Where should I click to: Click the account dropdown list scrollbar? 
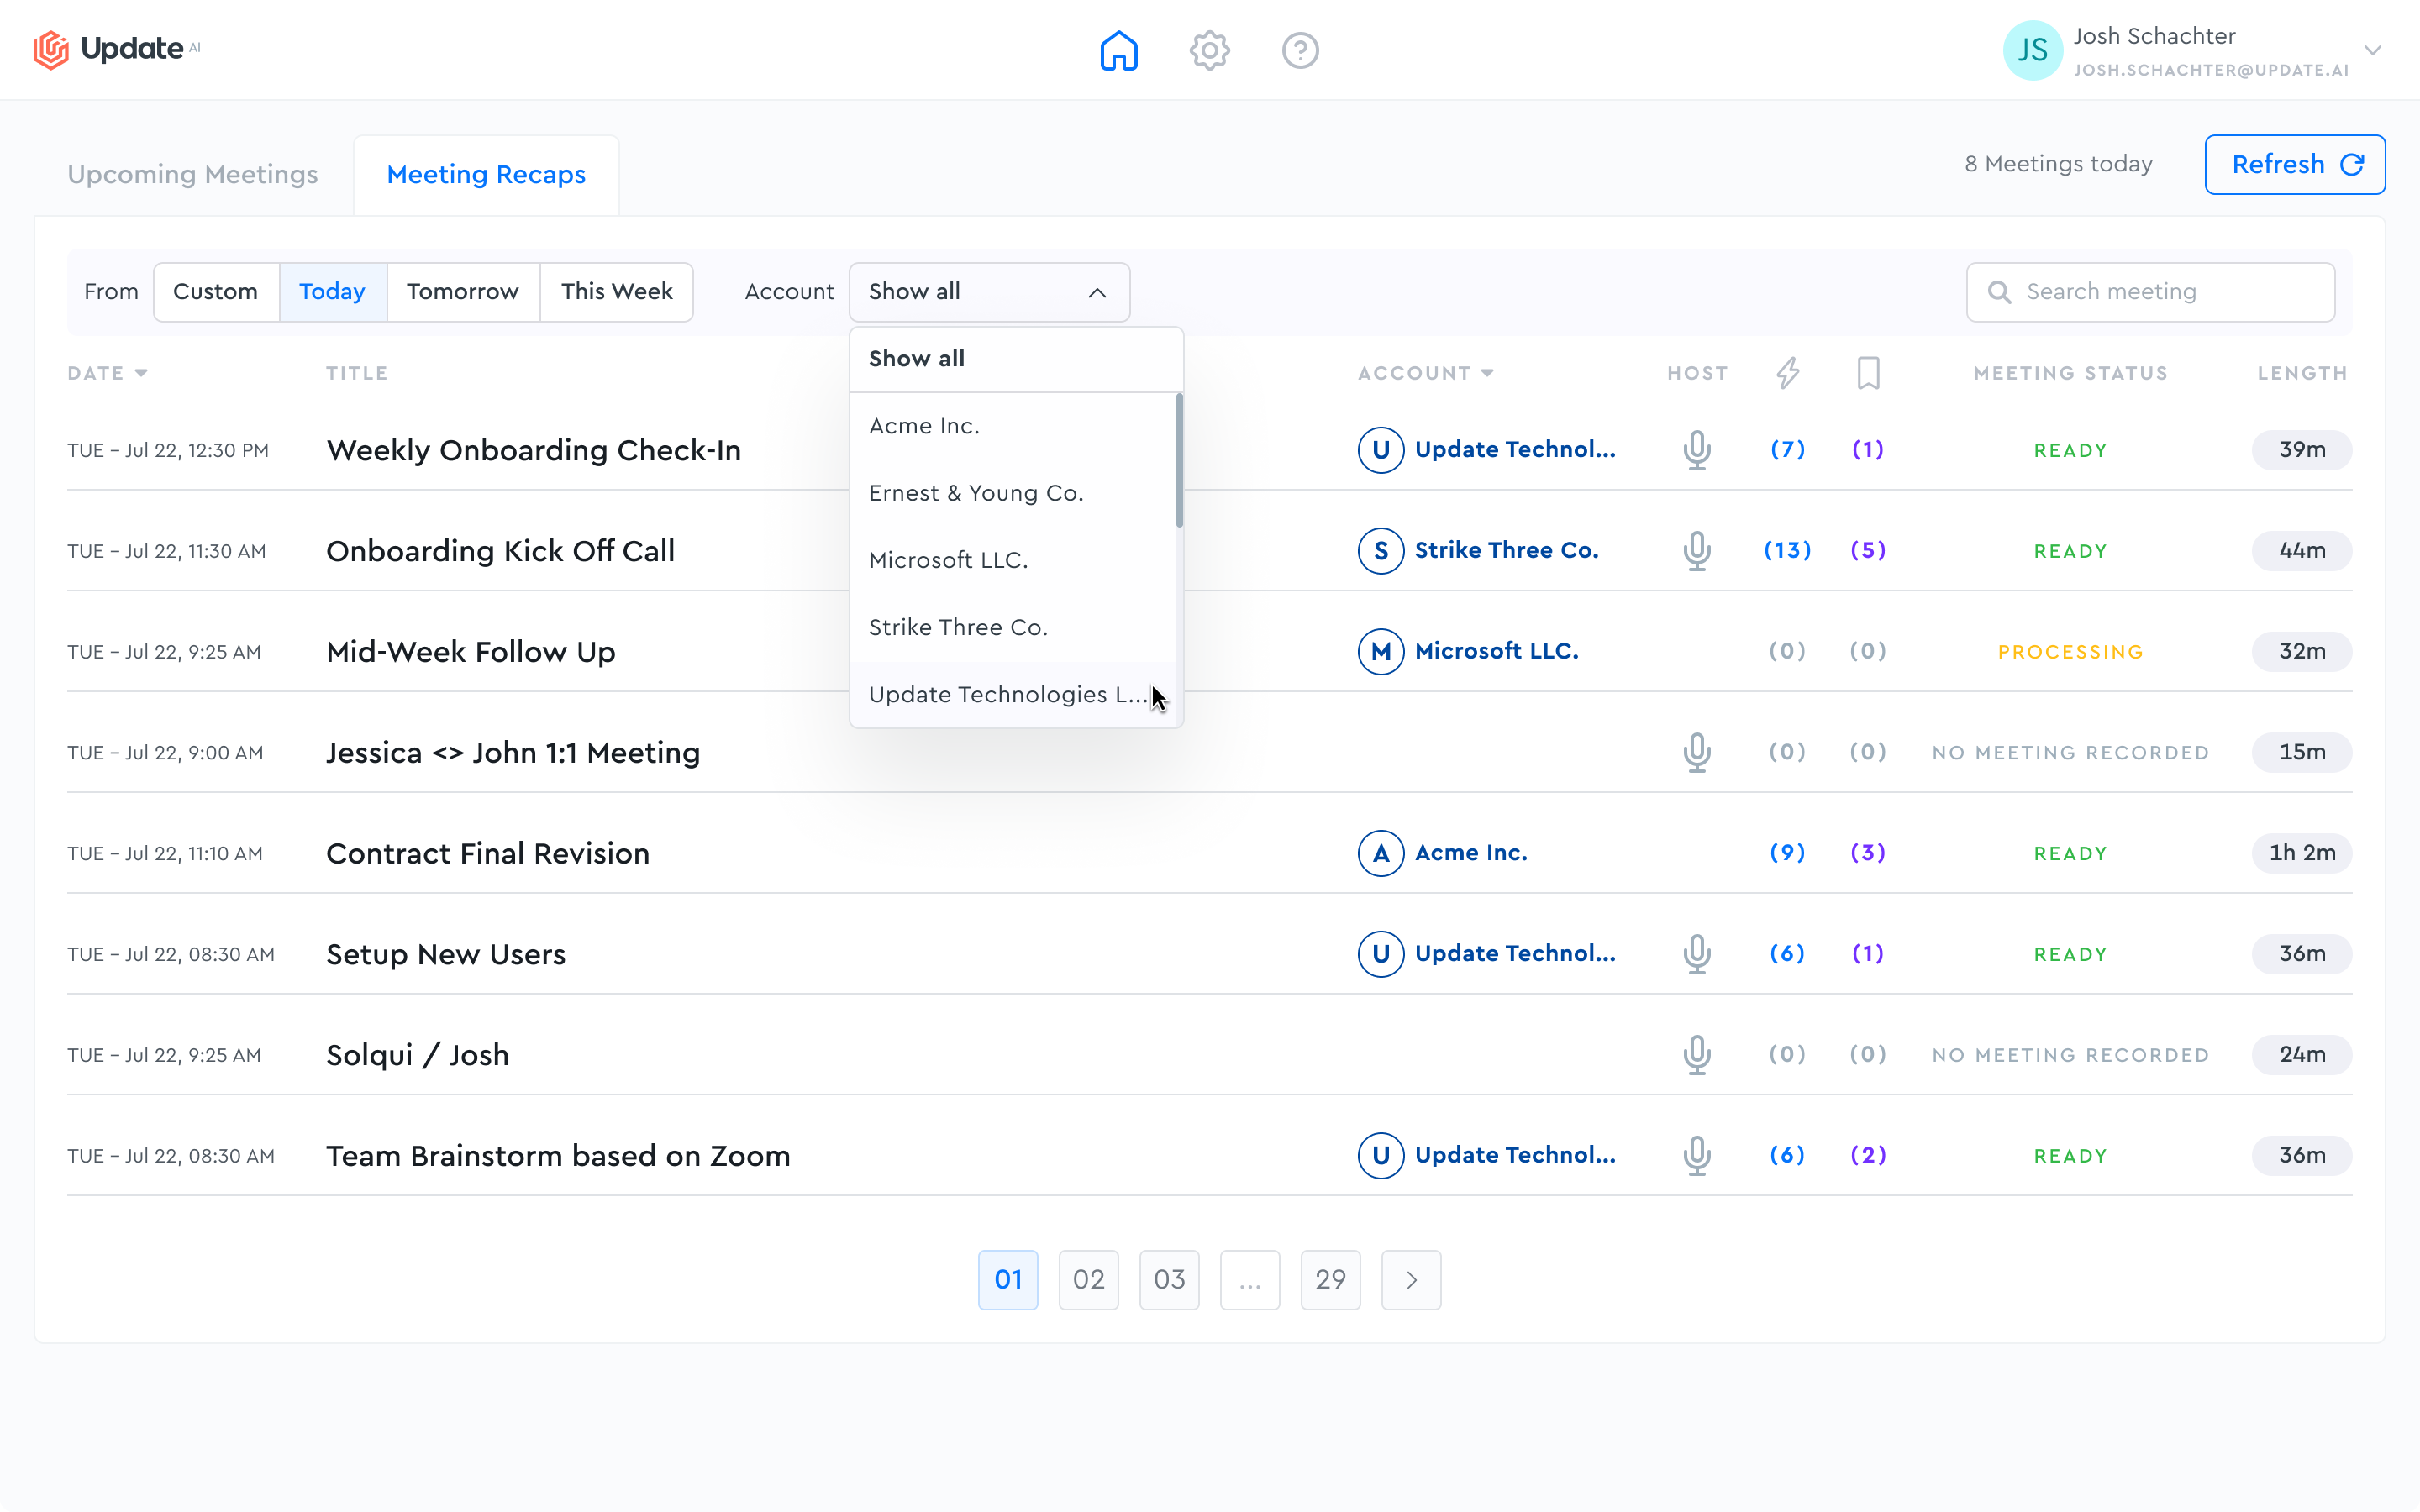click(x=1180, y=460)
